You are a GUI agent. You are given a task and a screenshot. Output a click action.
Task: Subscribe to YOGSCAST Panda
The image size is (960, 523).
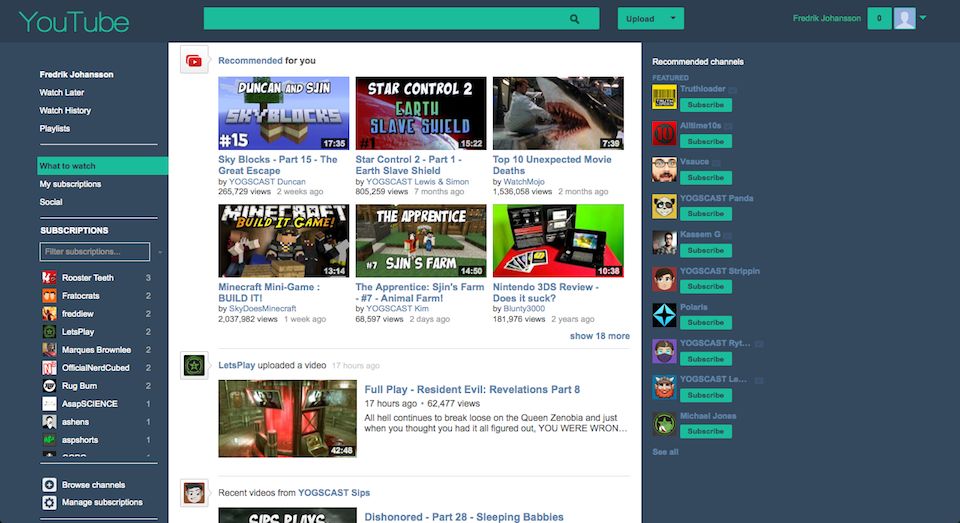tap(705, 214)
